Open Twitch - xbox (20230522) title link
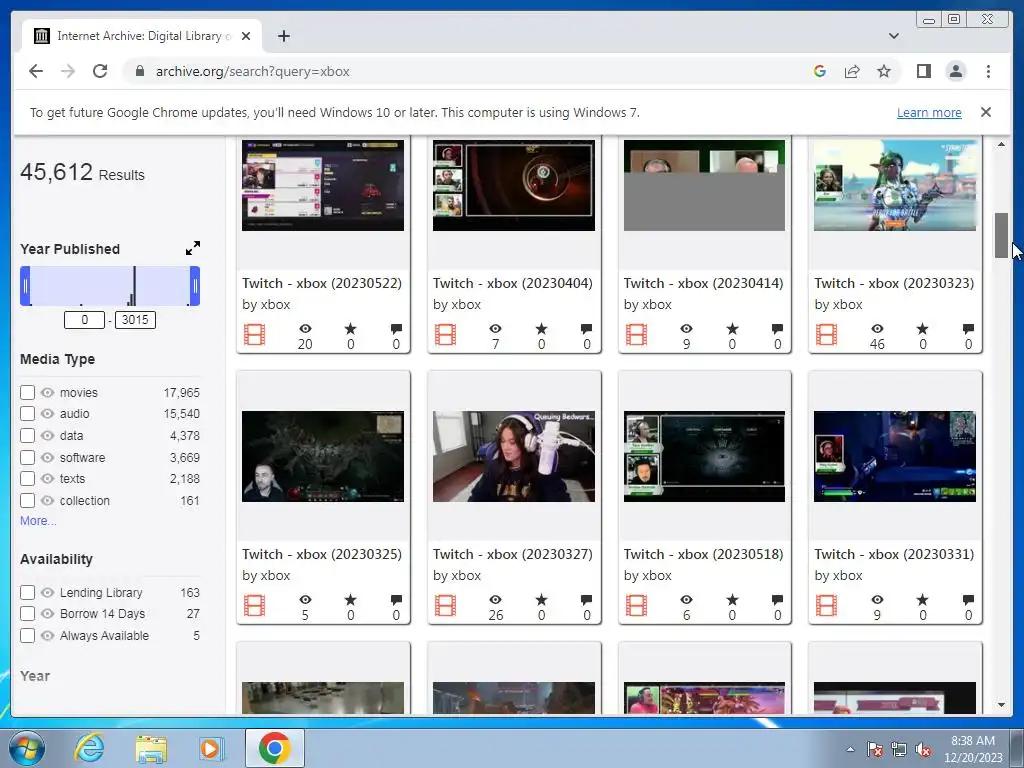 point(322,283)
